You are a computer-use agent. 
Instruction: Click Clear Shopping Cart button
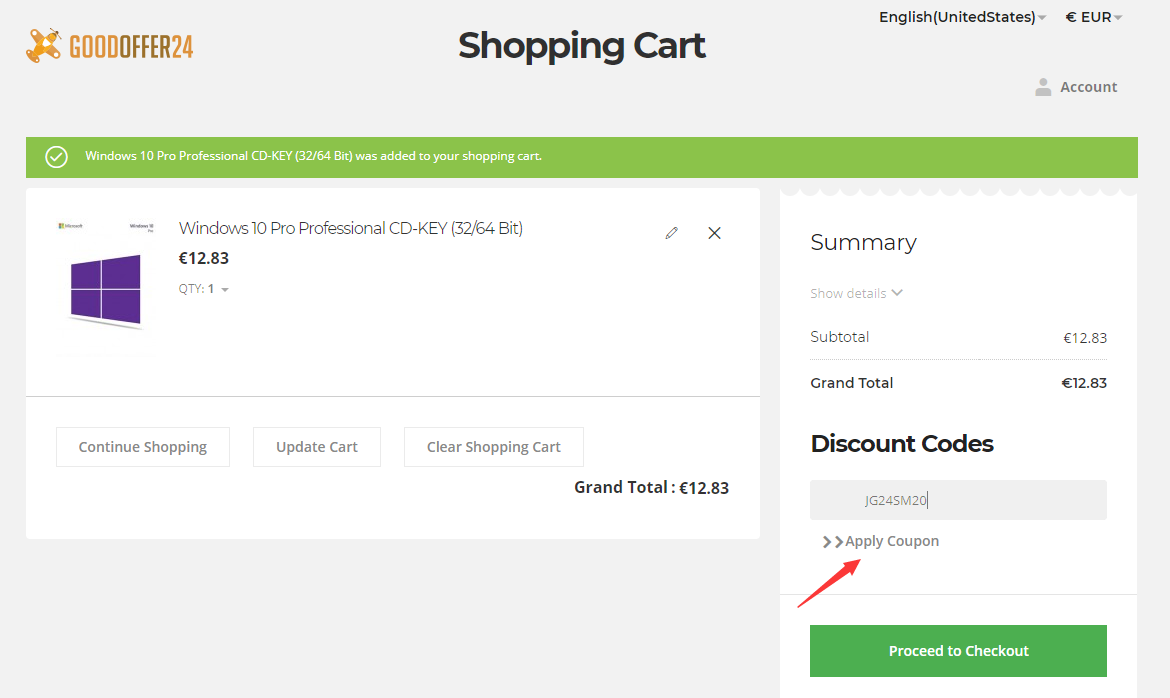point(494,447)
